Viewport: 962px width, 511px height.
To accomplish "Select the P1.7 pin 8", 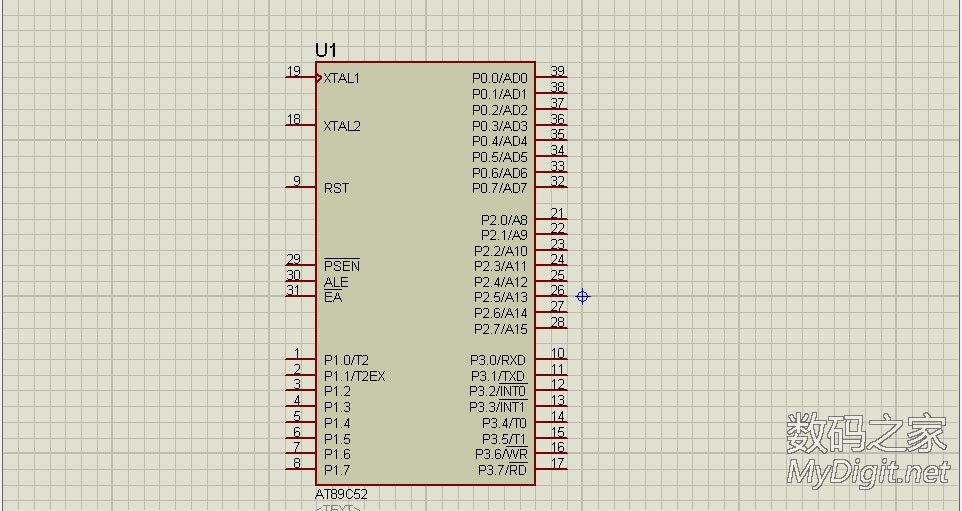I will click(299, 470).
